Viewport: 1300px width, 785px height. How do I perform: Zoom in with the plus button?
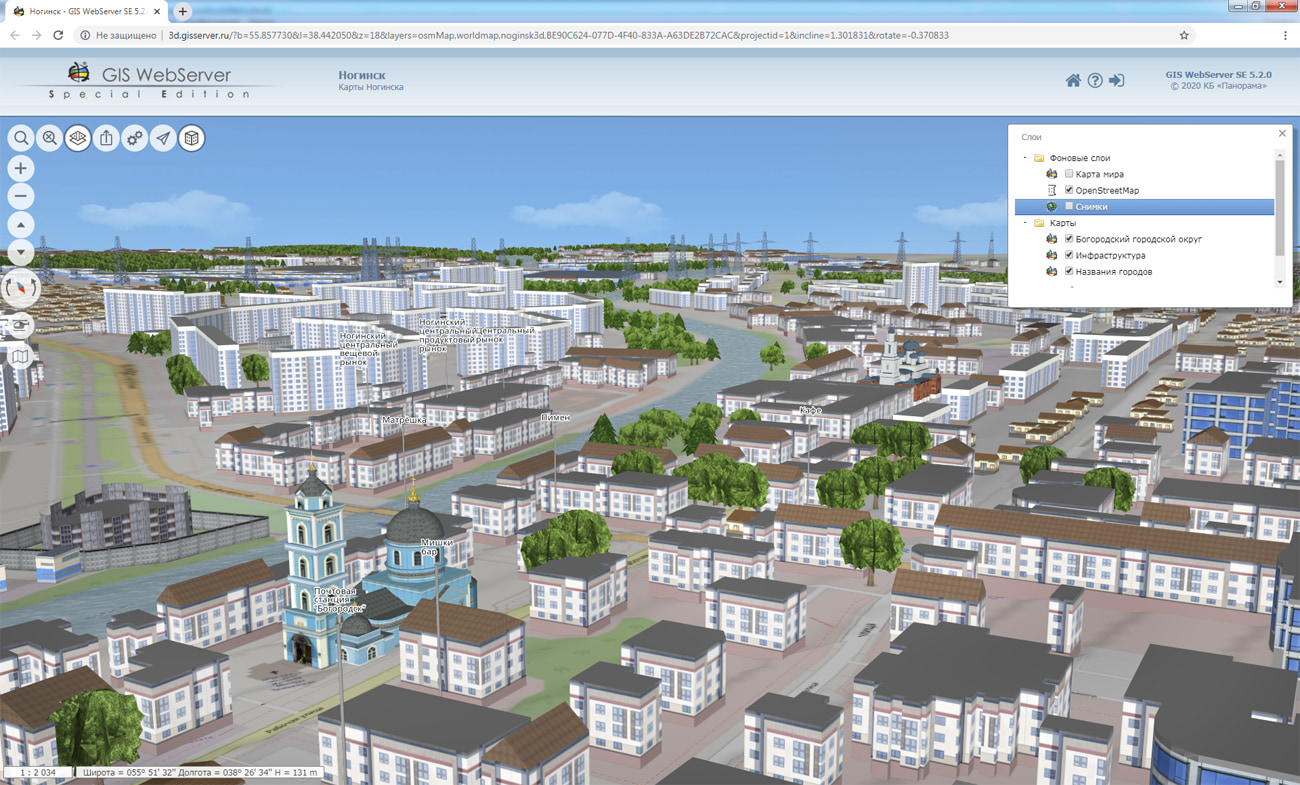[x=21, y=168]
